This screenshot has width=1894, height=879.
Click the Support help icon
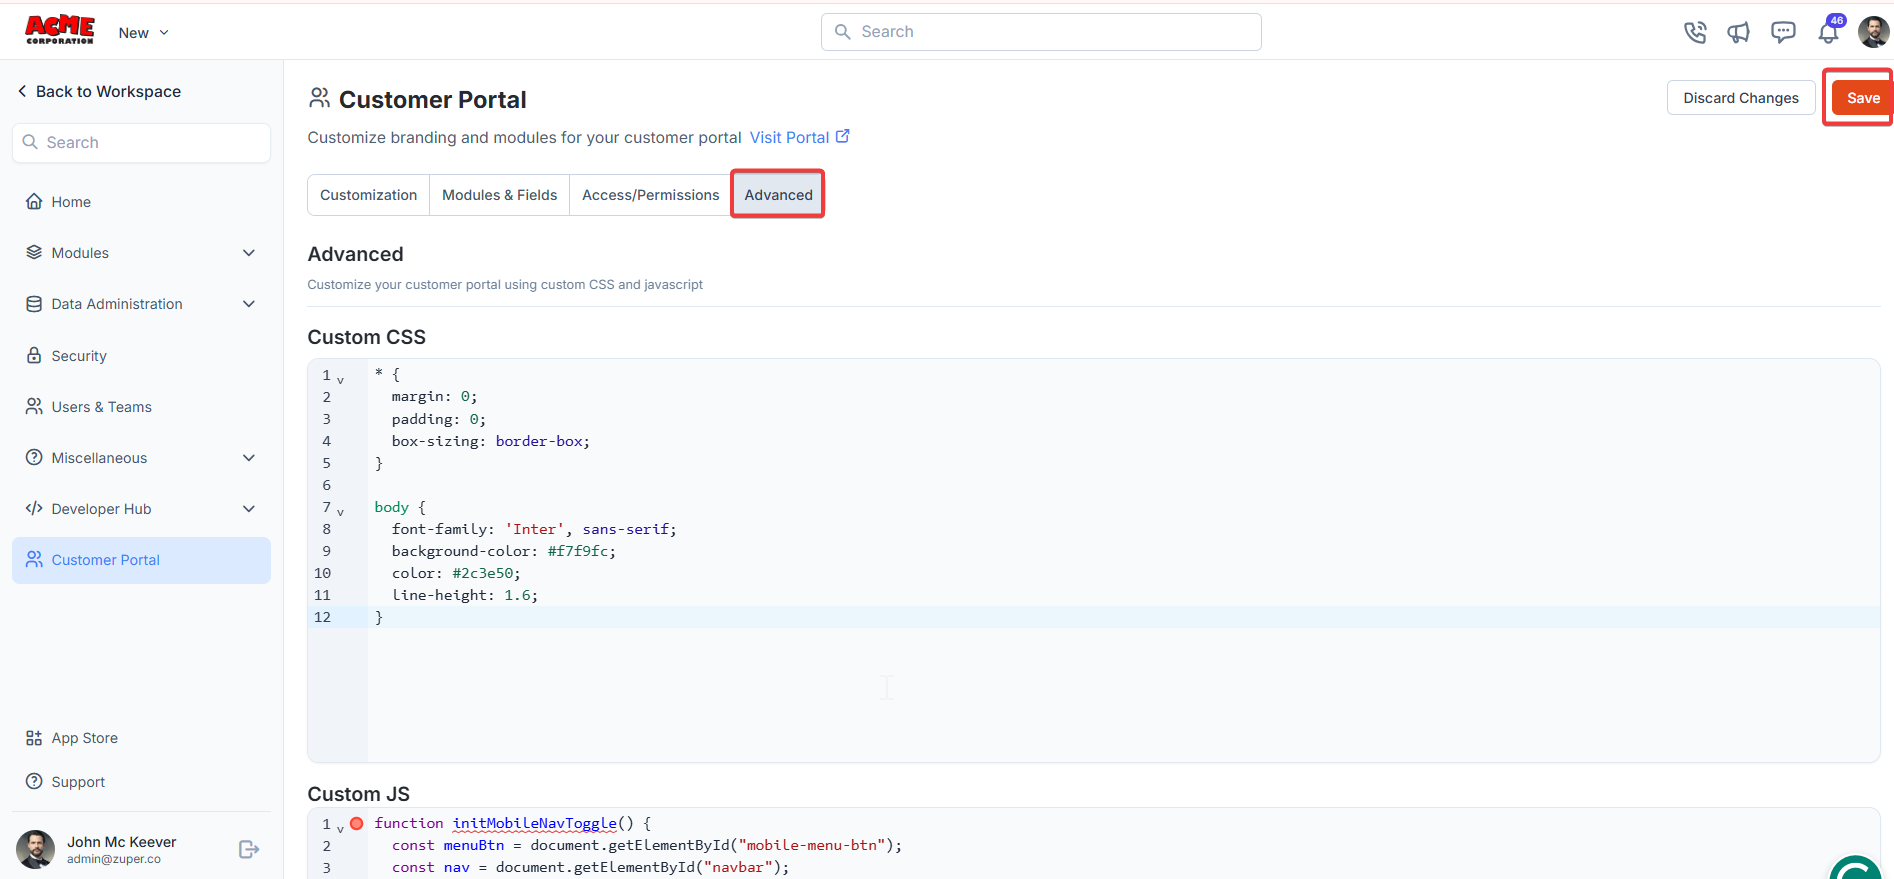click(x=34, y=781)
